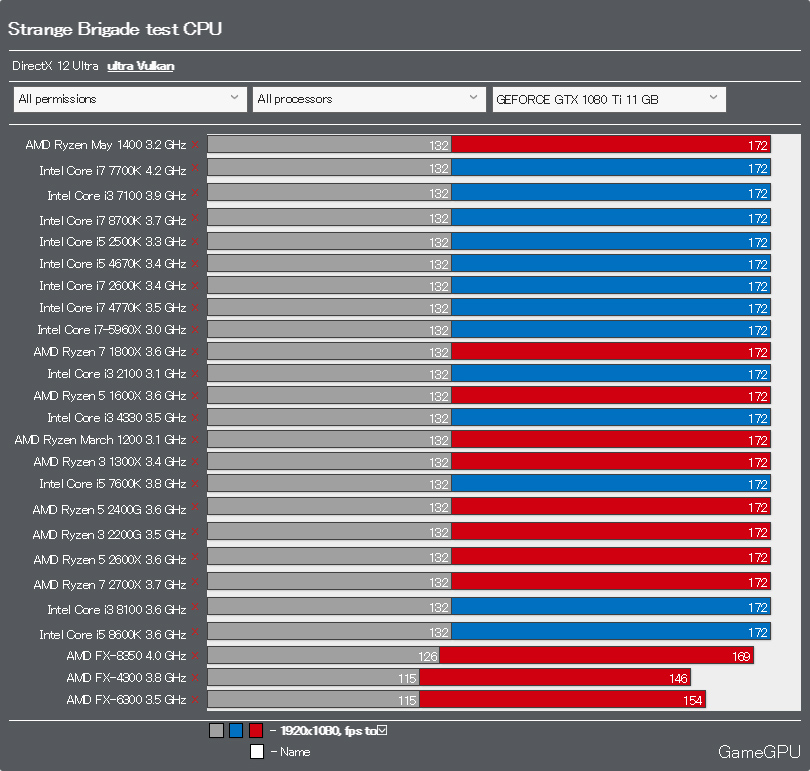810x771 pixels.
Task: Click red X beside AMD Ryzen 7 1800X
Action: [195, 352]
